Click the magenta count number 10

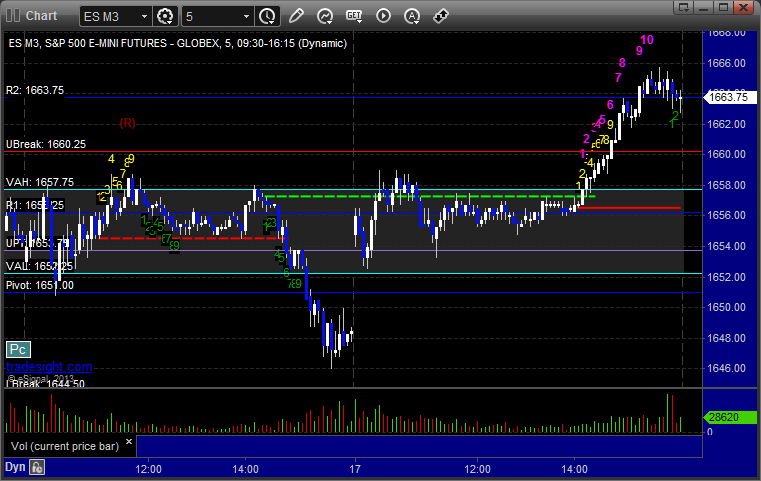click(x=647, y=40)
